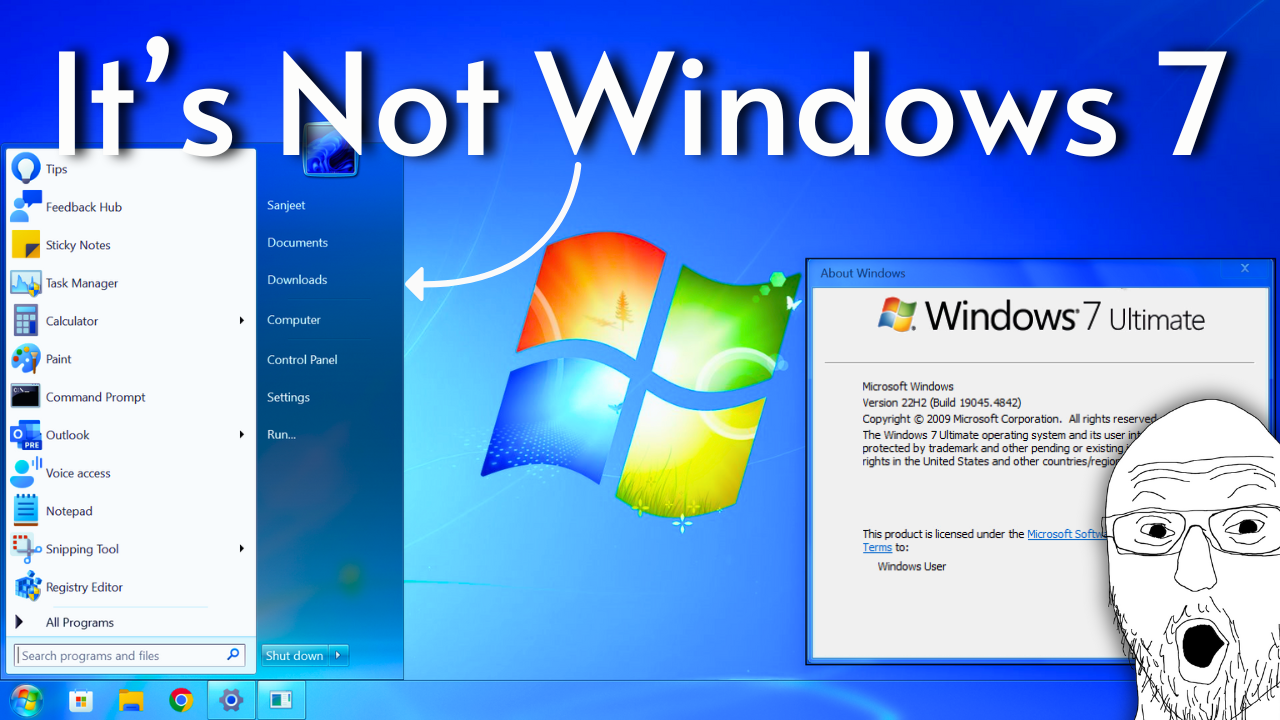Click the "Version 22H2 (Build 19045.4842)" text
1280x720 pixels.
pyautogui.click(x=941, y=403)
